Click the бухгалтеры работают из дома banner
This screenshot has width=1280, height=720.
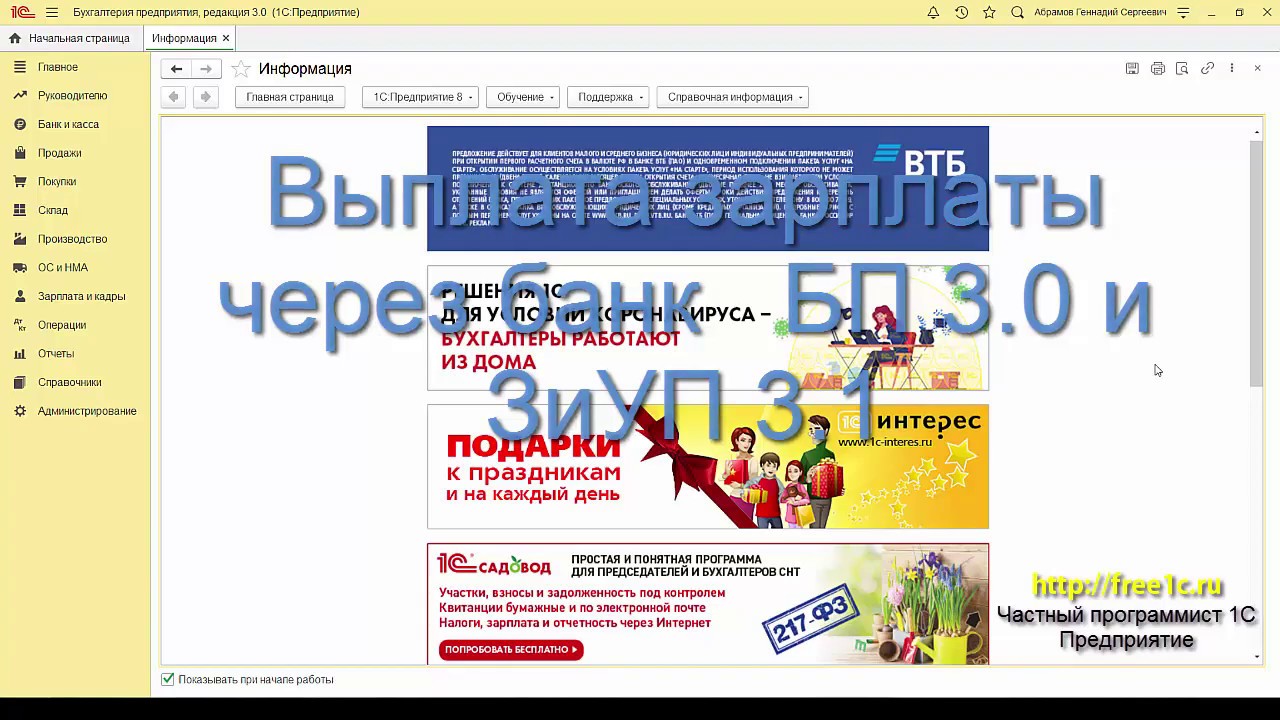(708, 327)
